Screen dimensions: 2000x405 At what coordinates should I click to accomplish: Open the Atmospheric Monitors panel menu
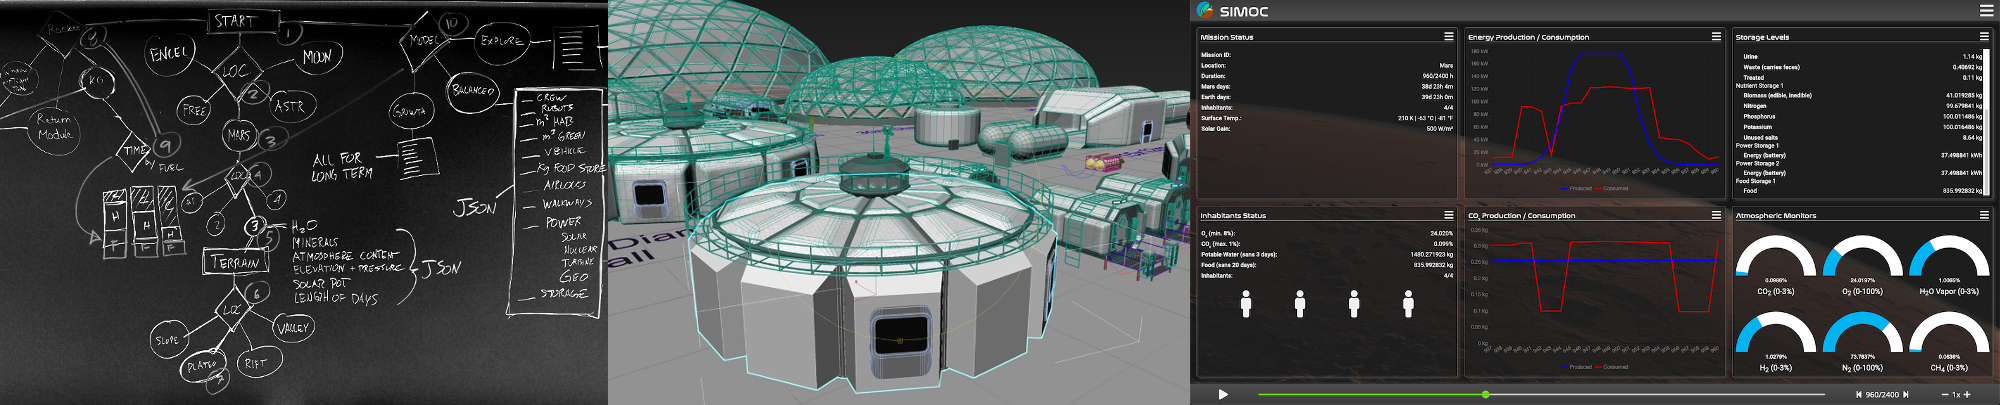pyautogui.click(x=1984, y=215)
